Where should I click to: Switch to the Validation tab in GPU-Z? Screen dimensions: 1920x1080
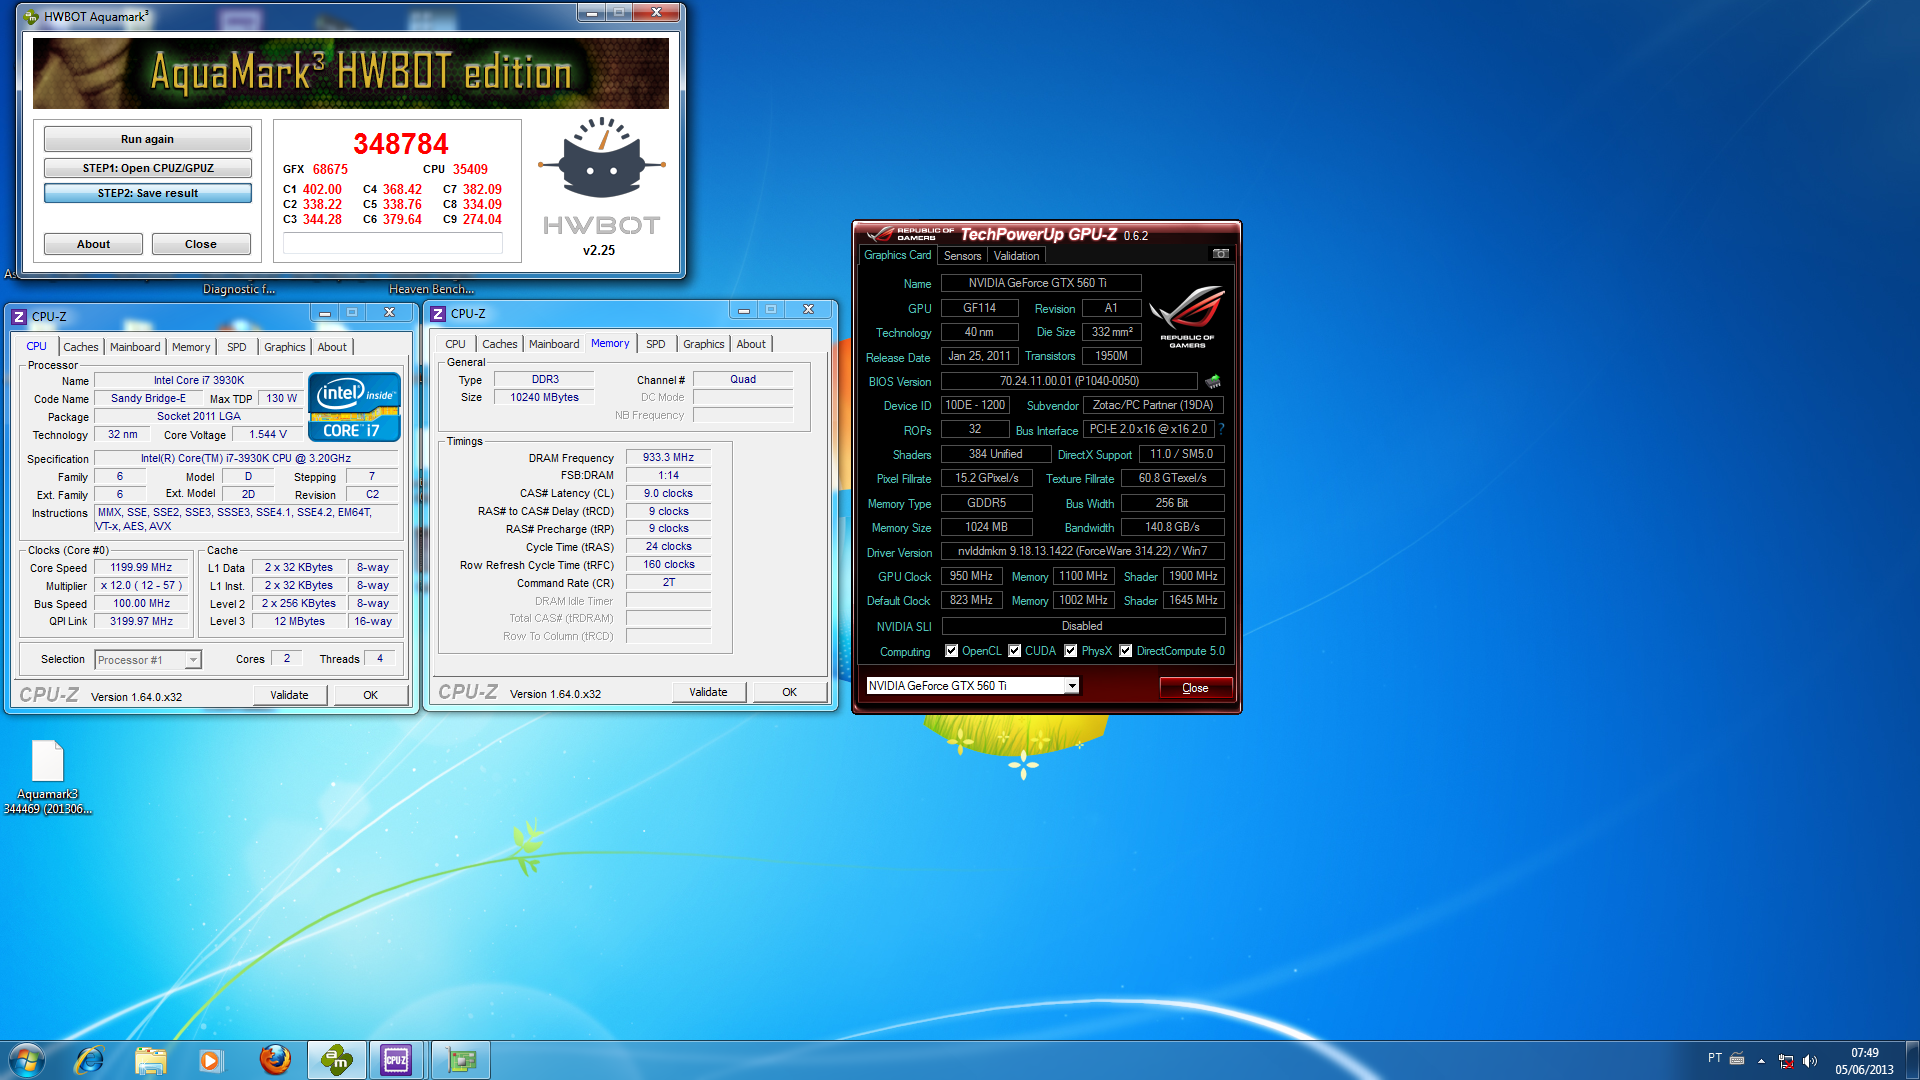1016,256
